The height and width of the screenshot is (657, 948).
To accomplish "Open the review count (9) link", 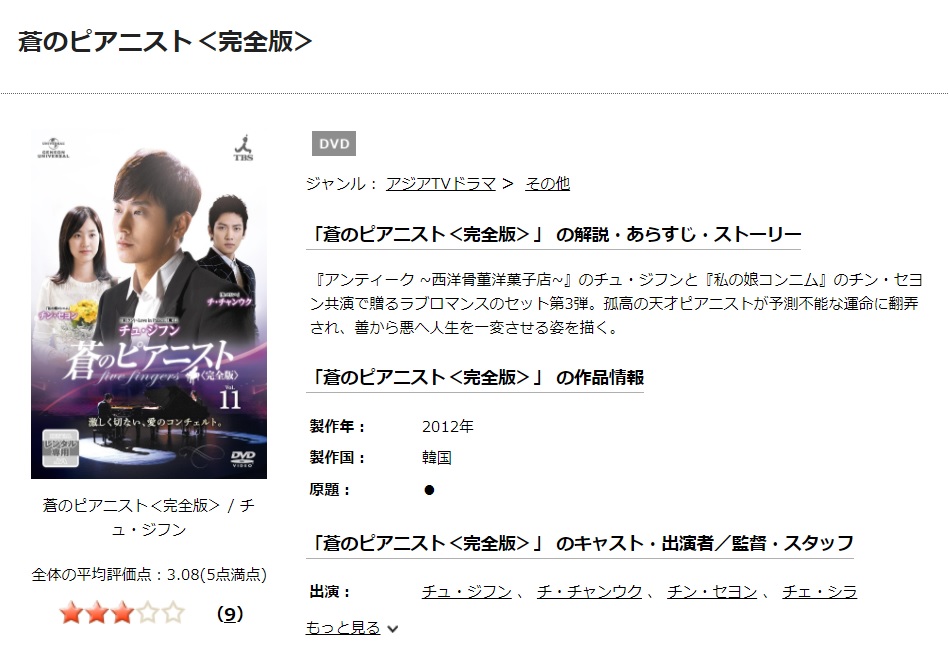I will 230,614.
